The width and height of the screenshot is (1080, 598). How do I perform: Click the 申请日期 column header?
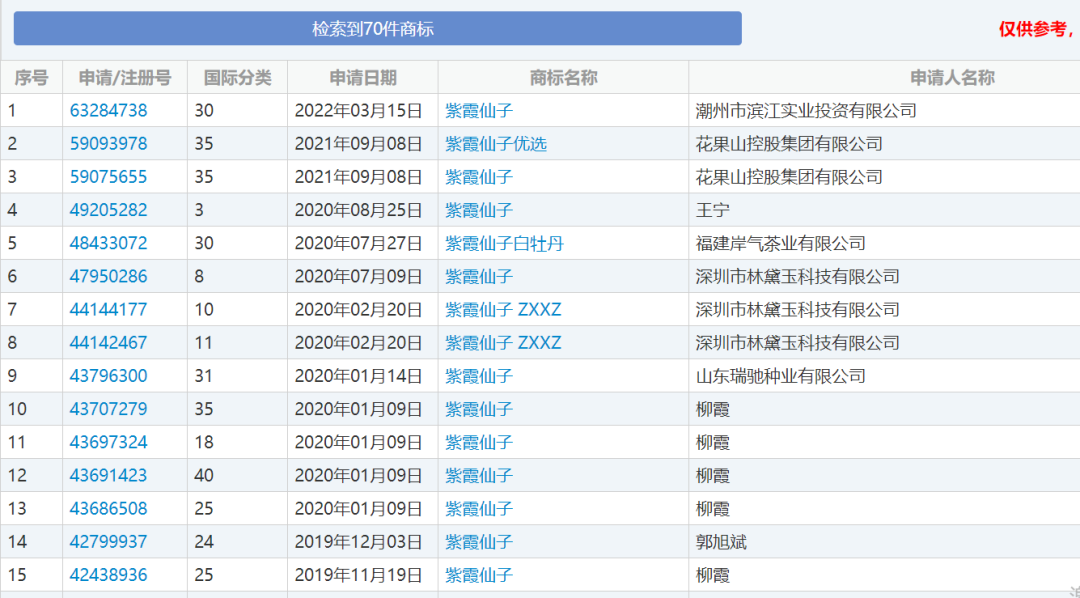363,77
